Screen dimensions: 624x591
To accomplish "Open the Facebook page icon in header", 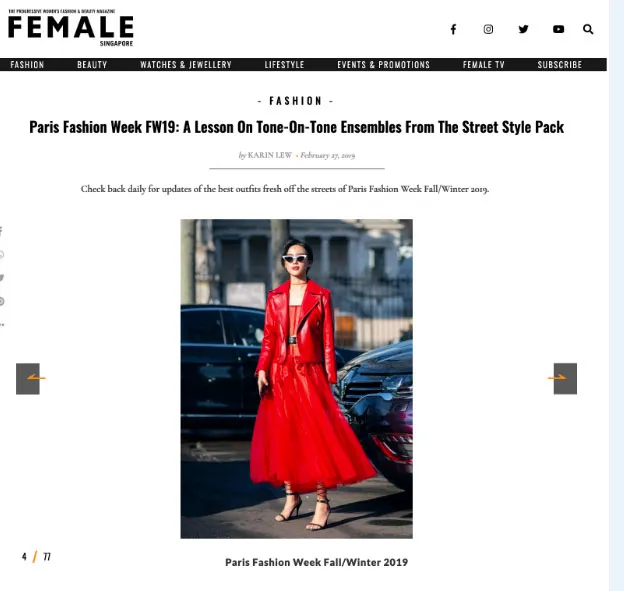I will 453,29.
